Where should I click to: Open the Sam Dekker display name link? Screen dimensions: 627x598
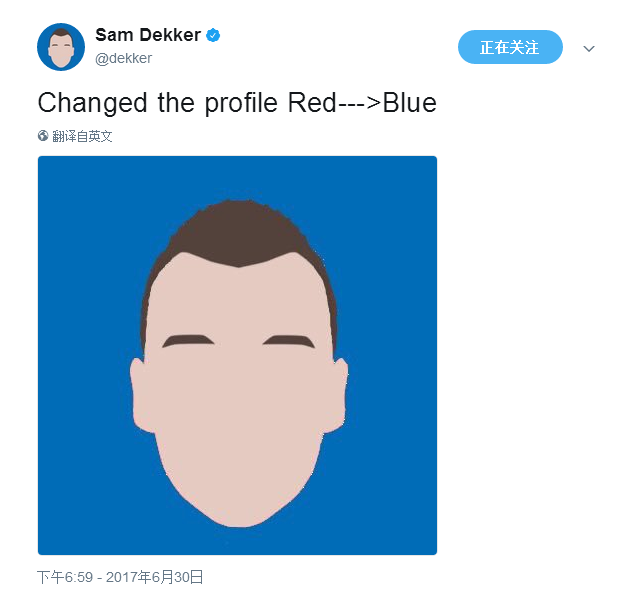[148, 35]
